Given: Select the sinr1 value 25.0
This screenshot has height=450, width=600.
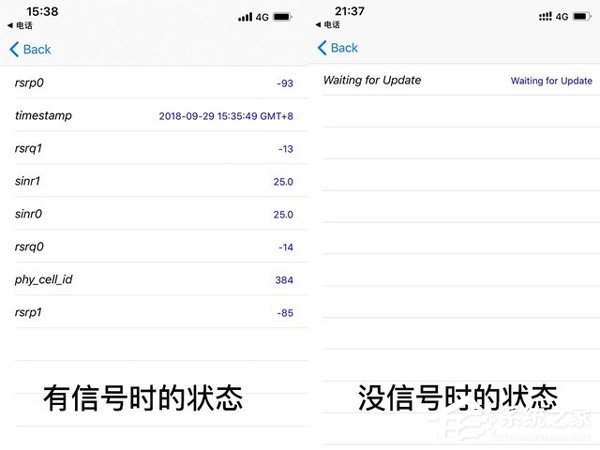Looking at the screenshot, I should (x=284, y=182).
